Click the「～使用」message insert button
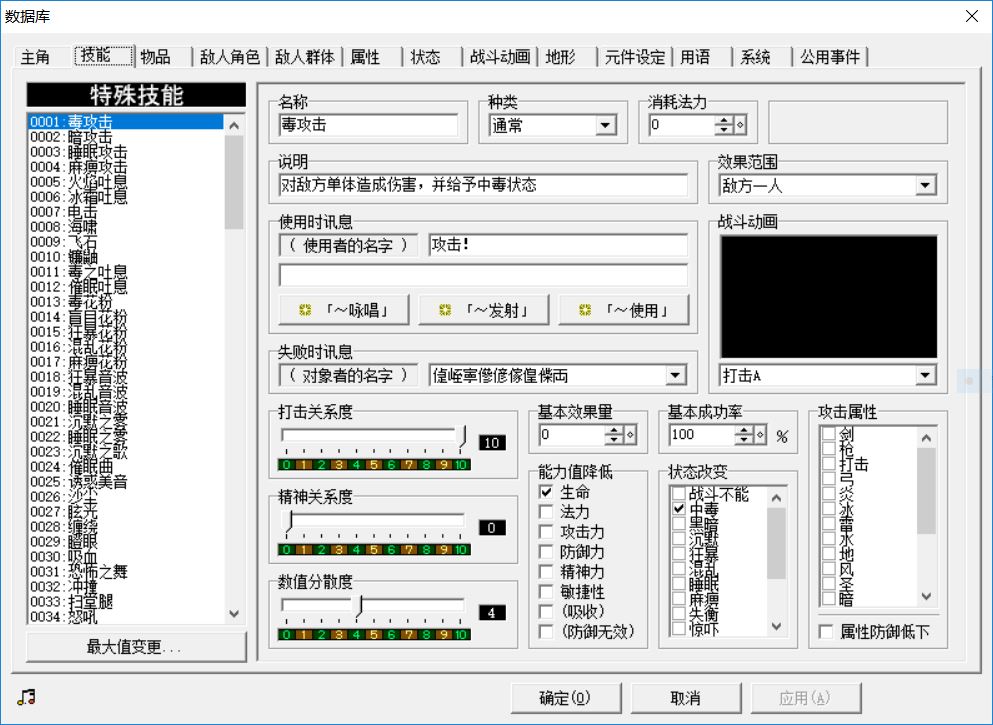Viewport: 993px width, 725px height. click(624, 310)
